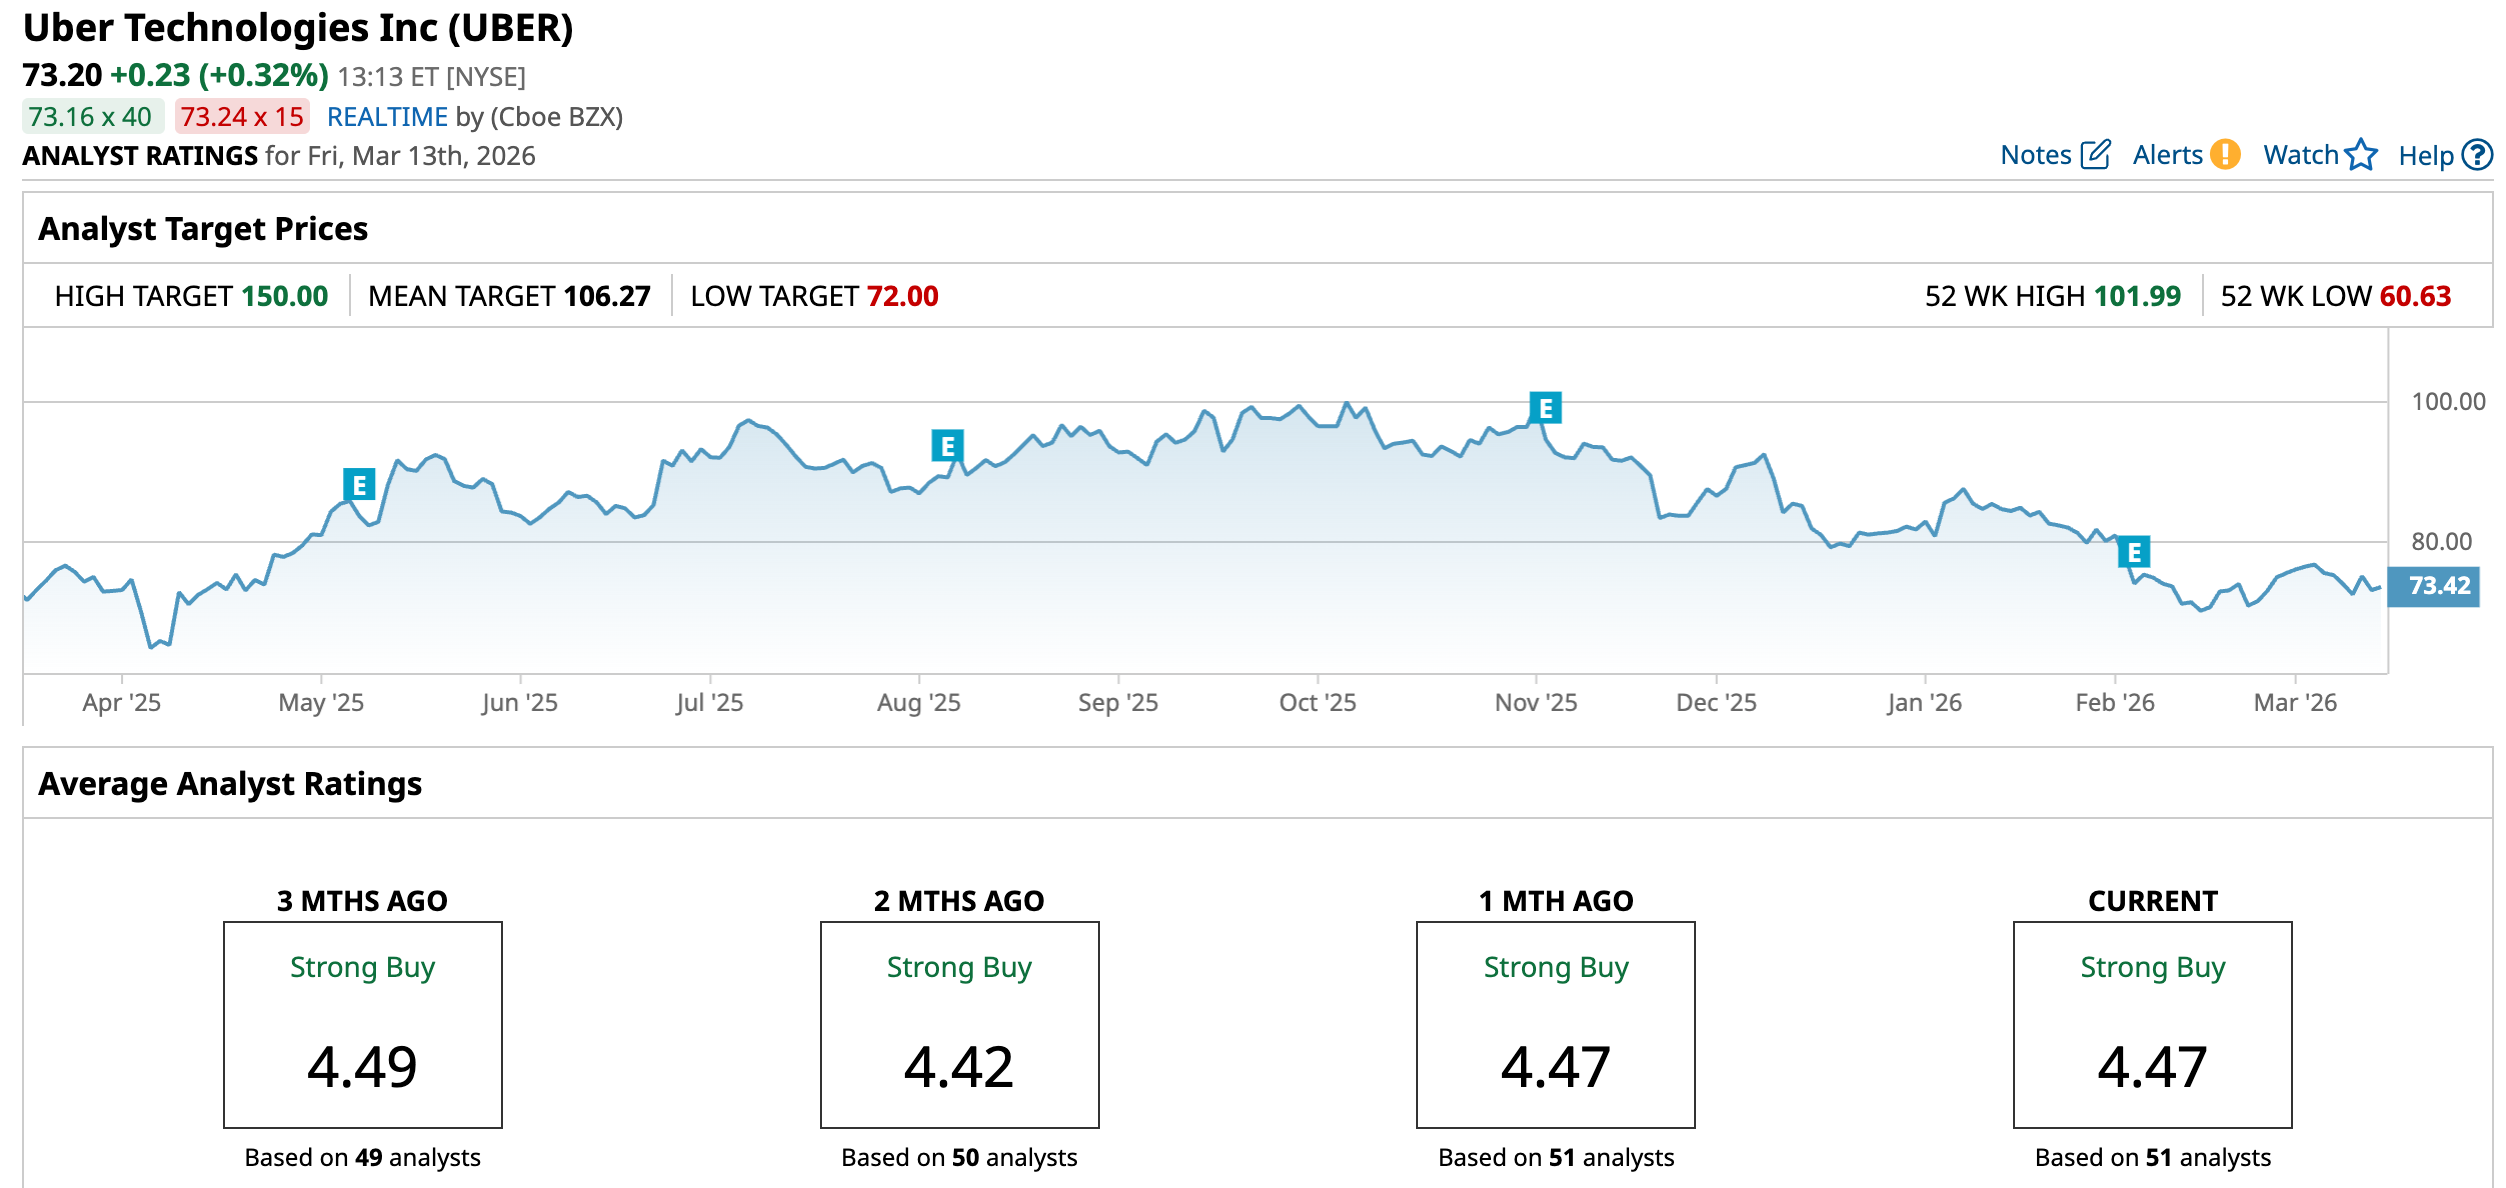2506x1188 pixels.
Task: Click the Nov '25 earnings E marker
Action: click(x=1545, y=408)
